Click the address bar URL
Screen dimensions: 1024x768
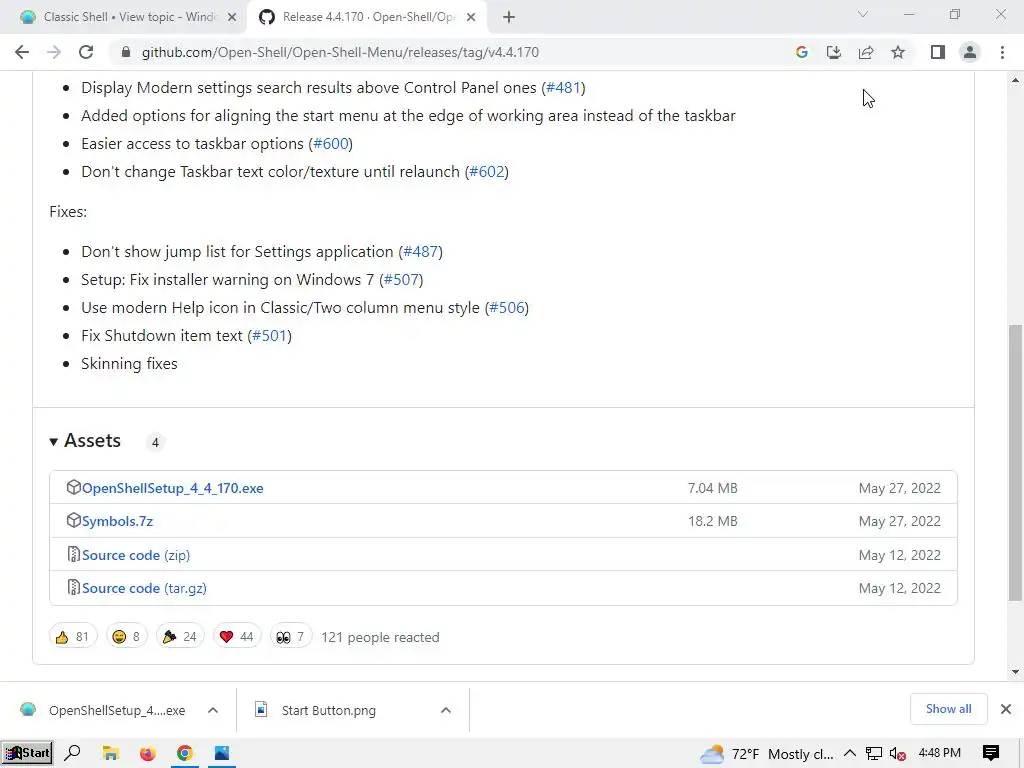340,52
